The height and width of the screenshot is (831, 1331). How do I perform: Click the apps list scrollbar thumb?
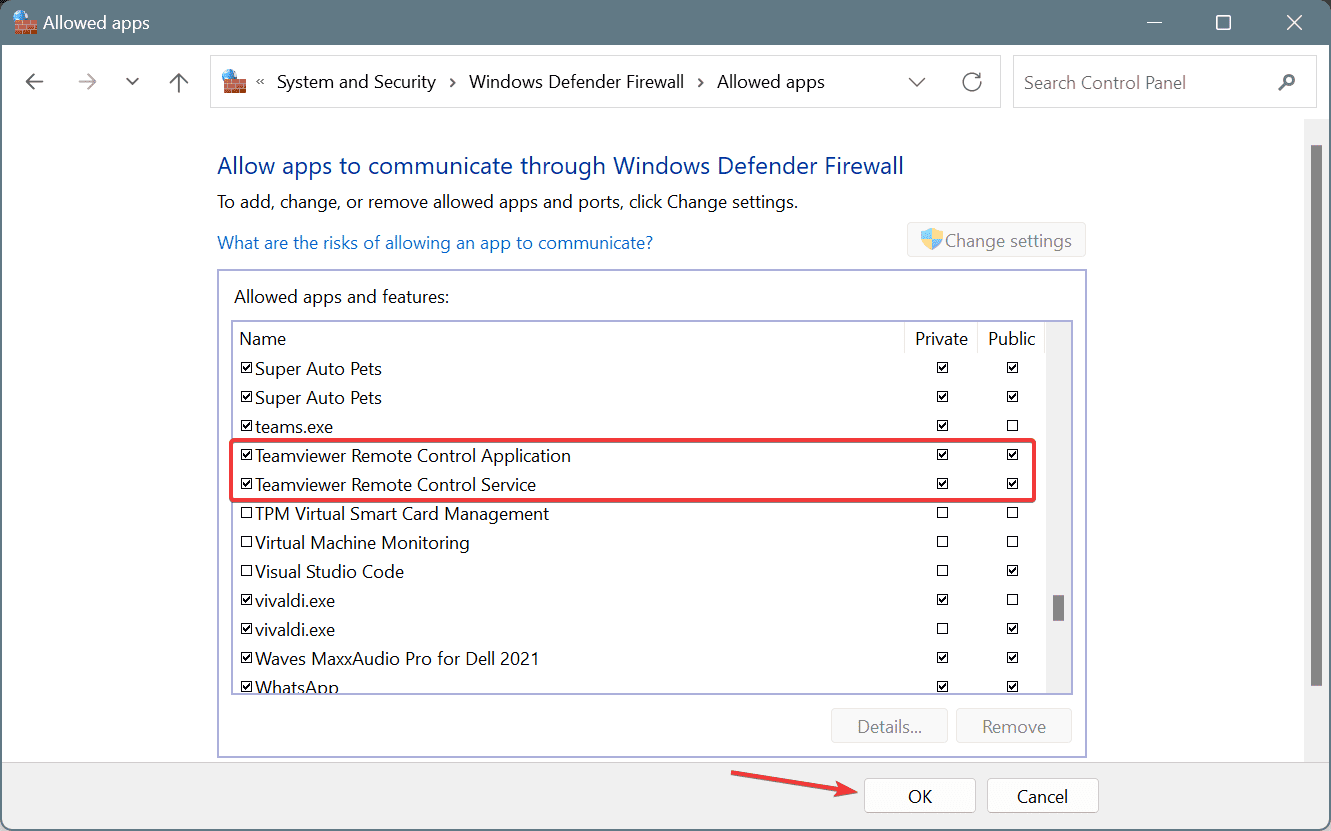(1058, 608)
